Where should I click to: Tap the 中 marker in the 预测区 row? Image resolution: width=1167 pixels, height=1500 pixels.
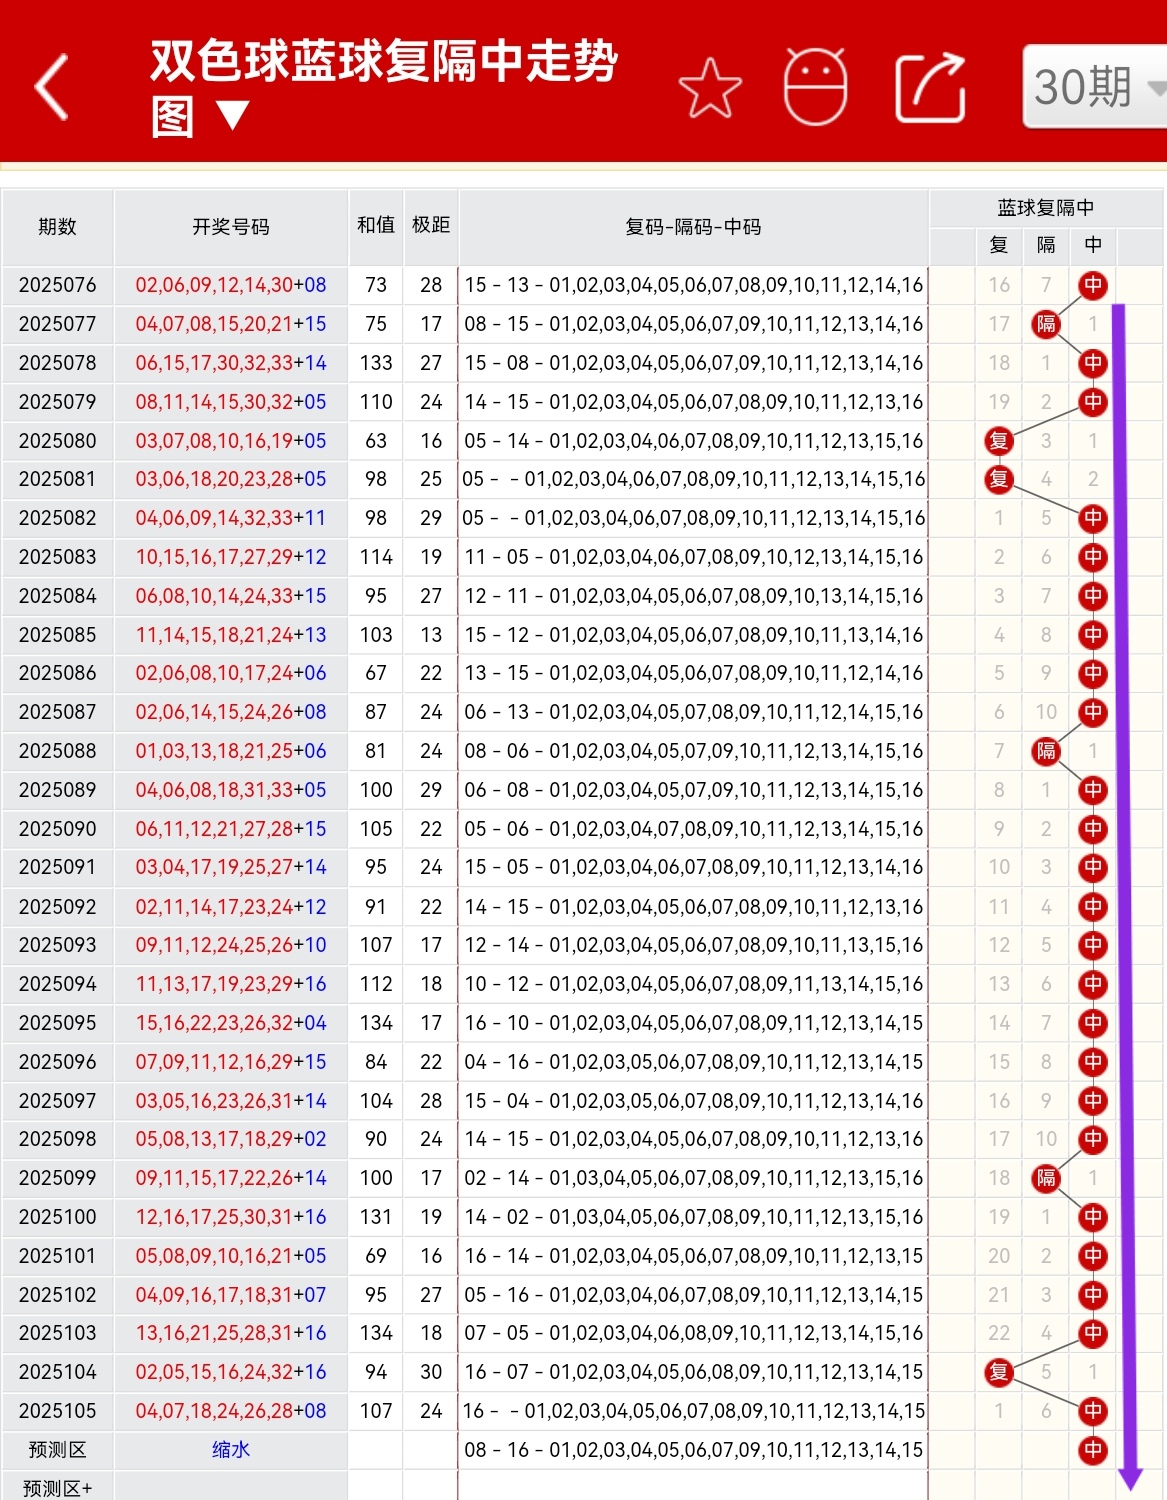tap(1093, 1450)
